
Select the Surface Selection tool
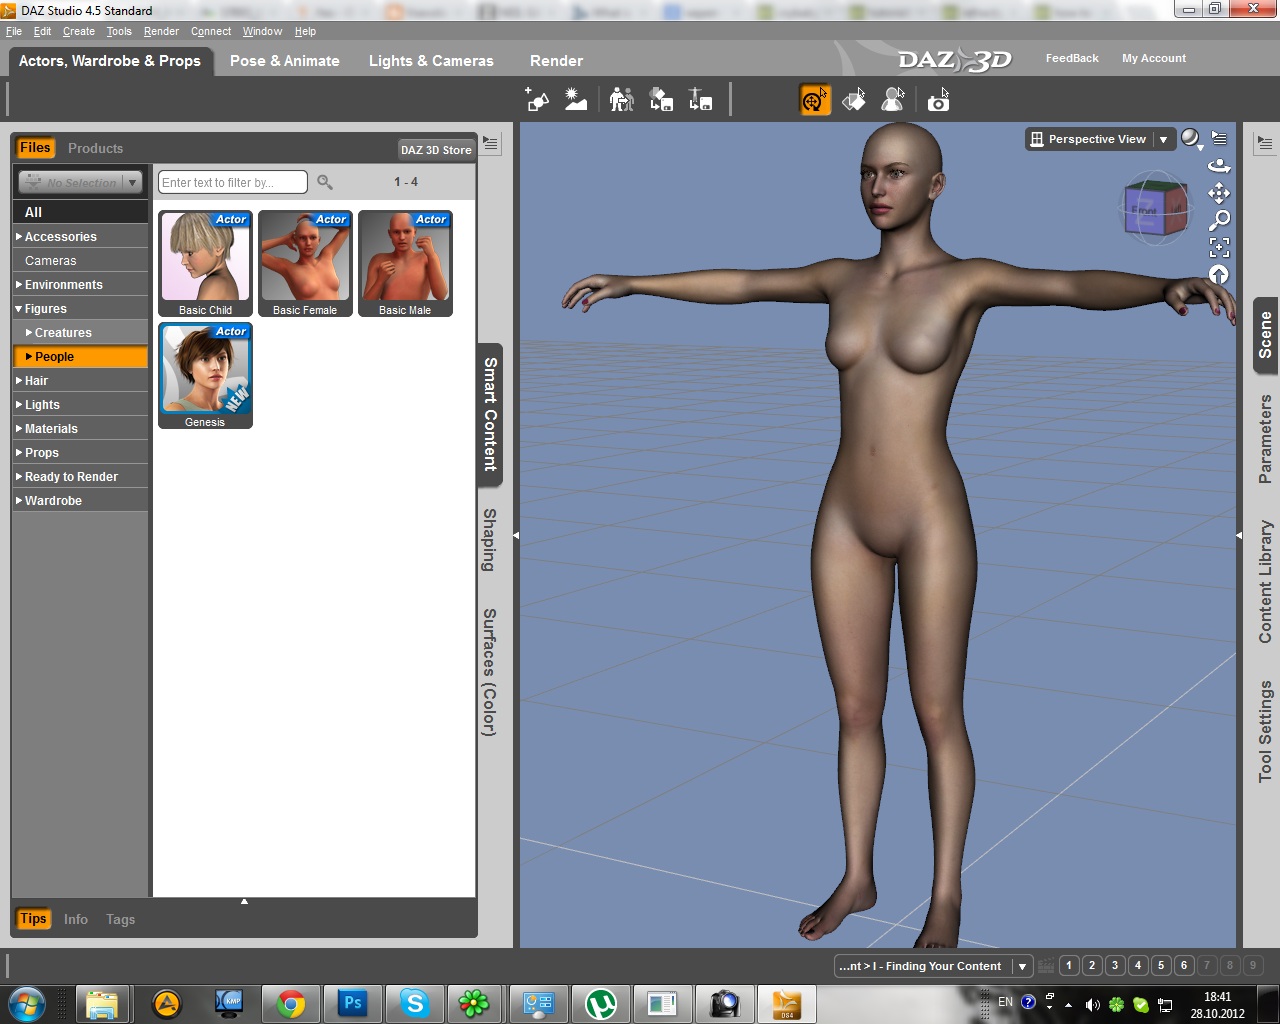854,100
